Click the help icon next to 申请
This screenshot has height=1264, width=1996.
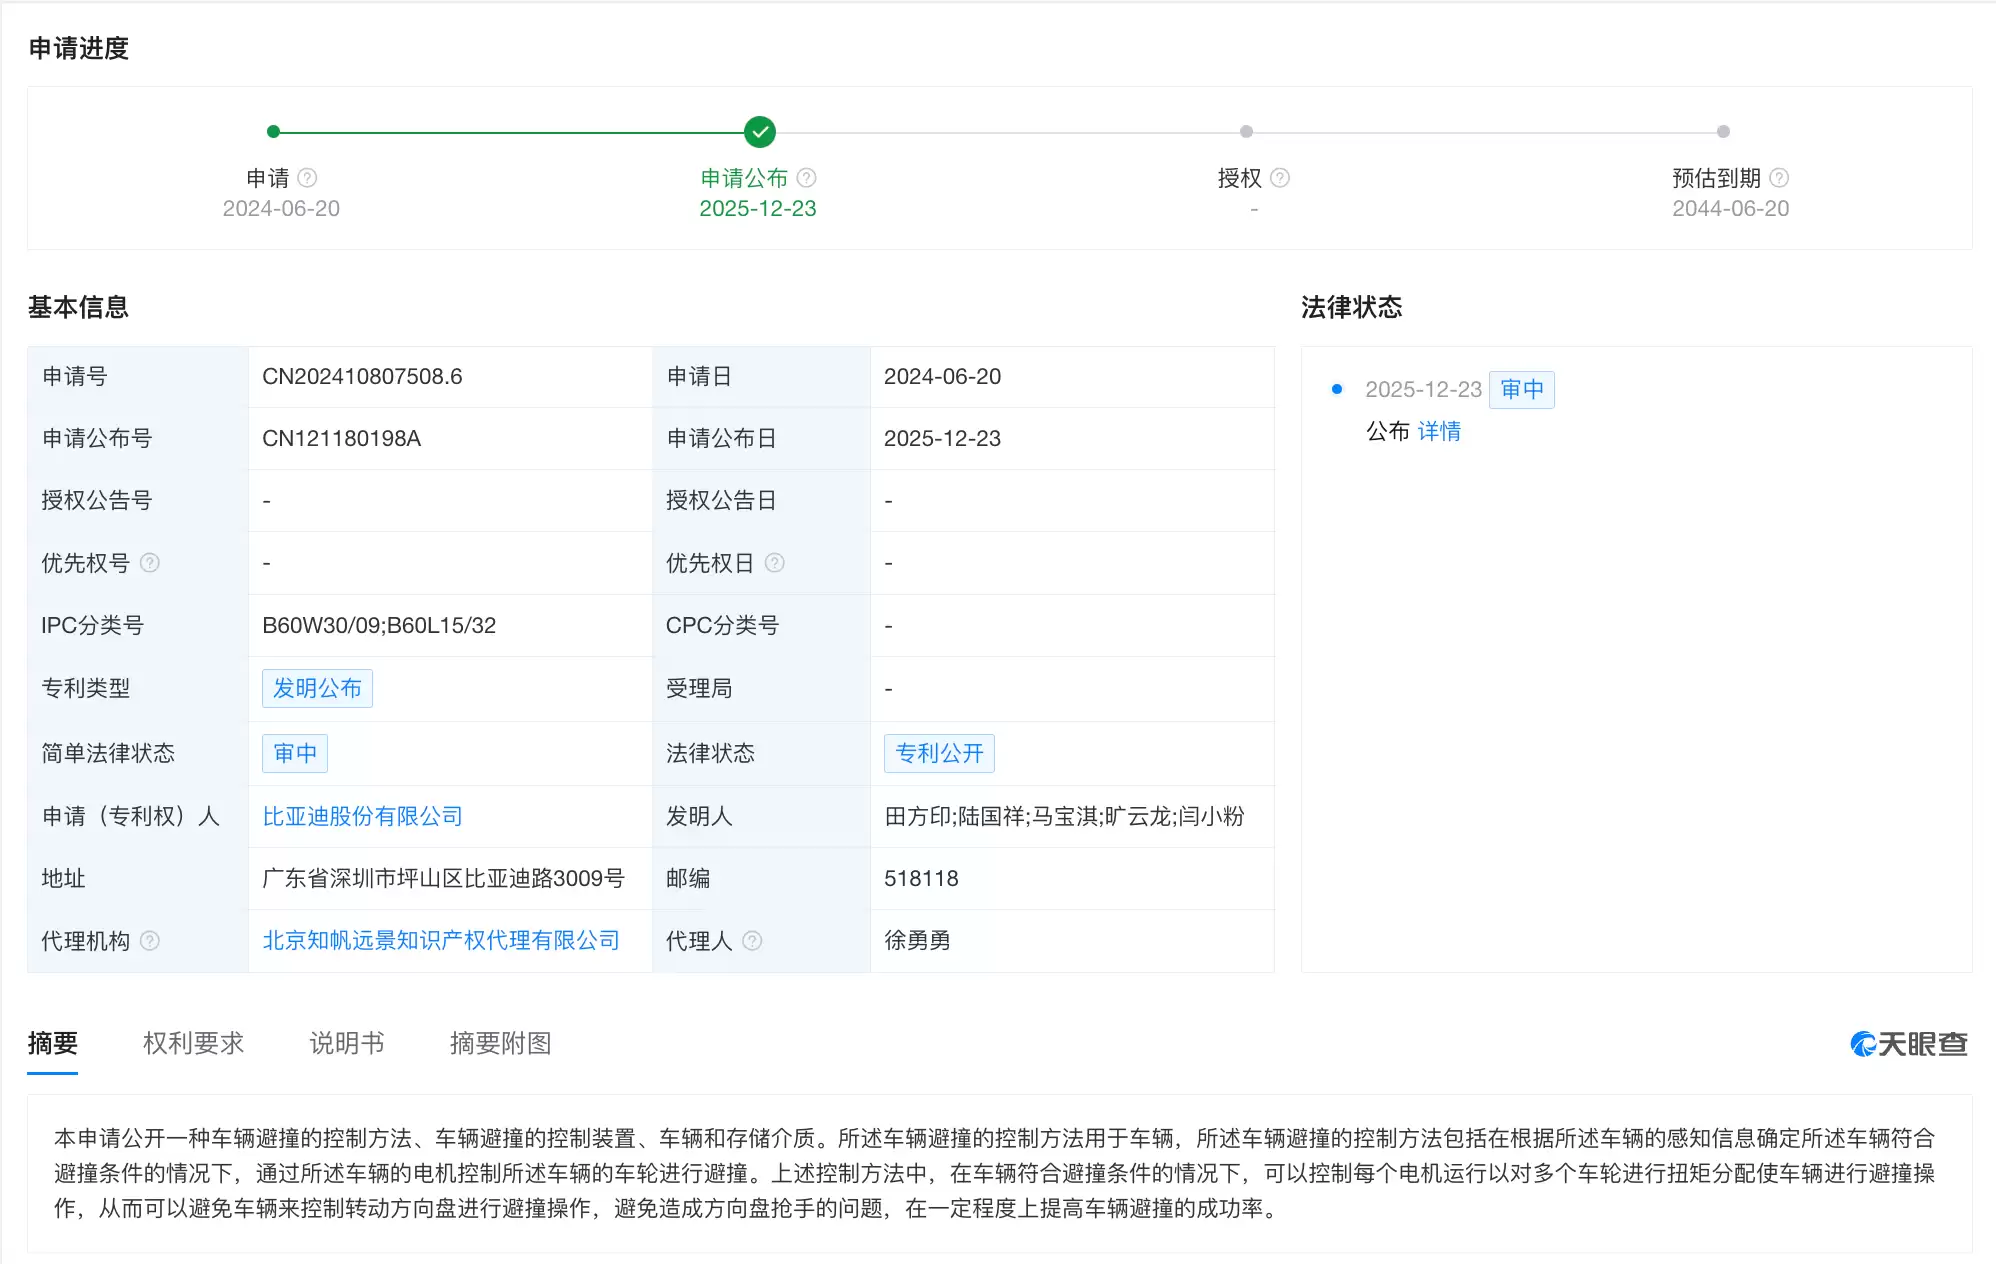click(x=309, y=177)
